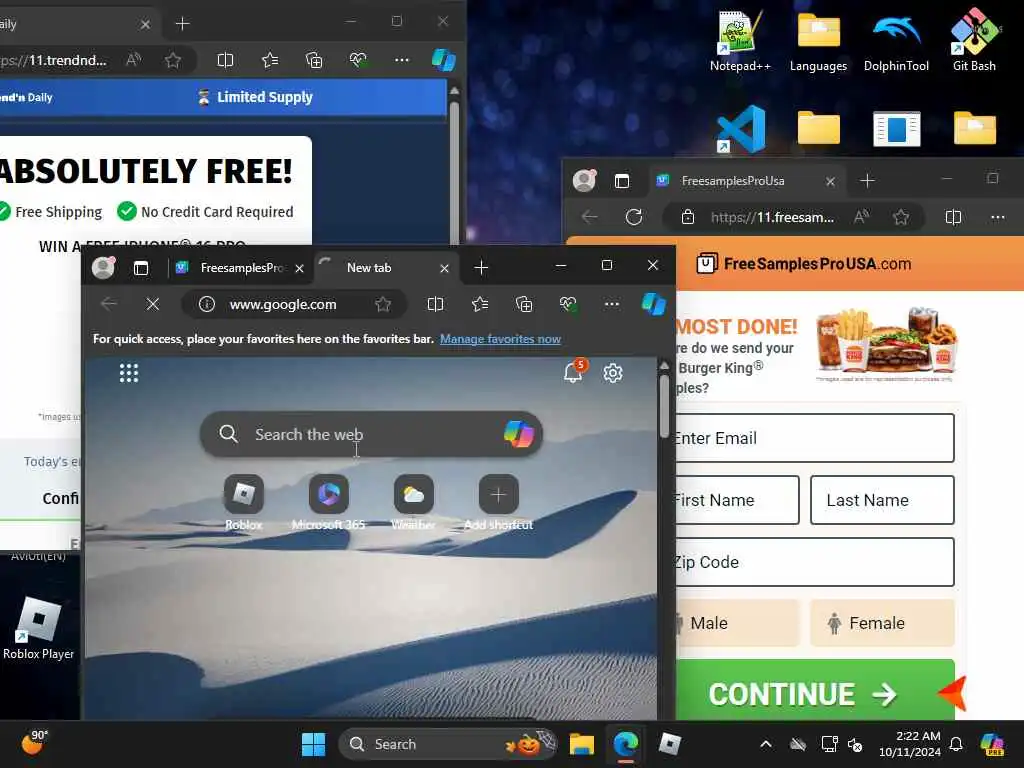Image resolution: width=1024 pixels, height=768 pixels.
Task: Click the Microsoft Edge taskbar icon
Action: [x=626, y=744]
